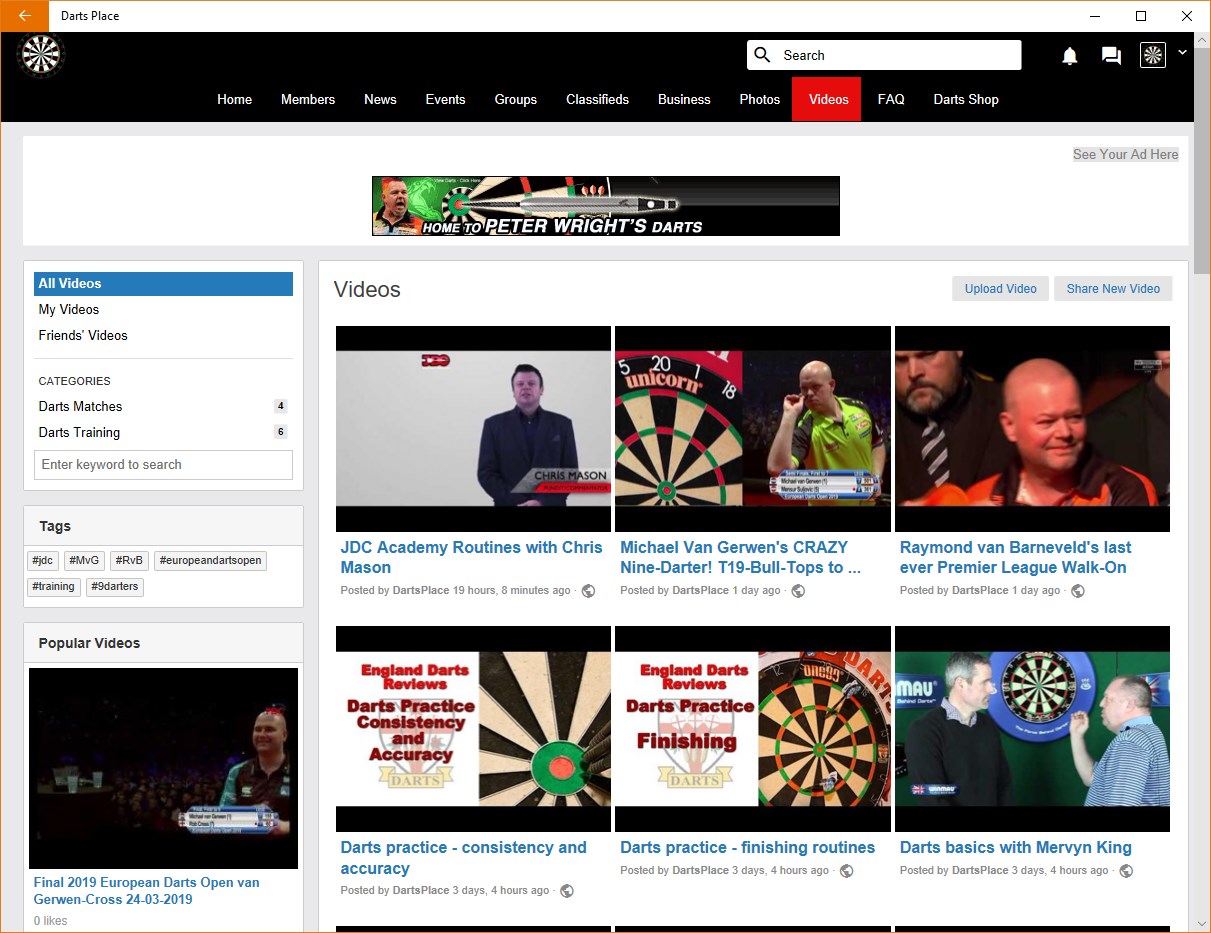Open the Van Gerwen nine-darter thumbnail
This screenshot has height=933, width=1211.
click(x=752, y=429)
